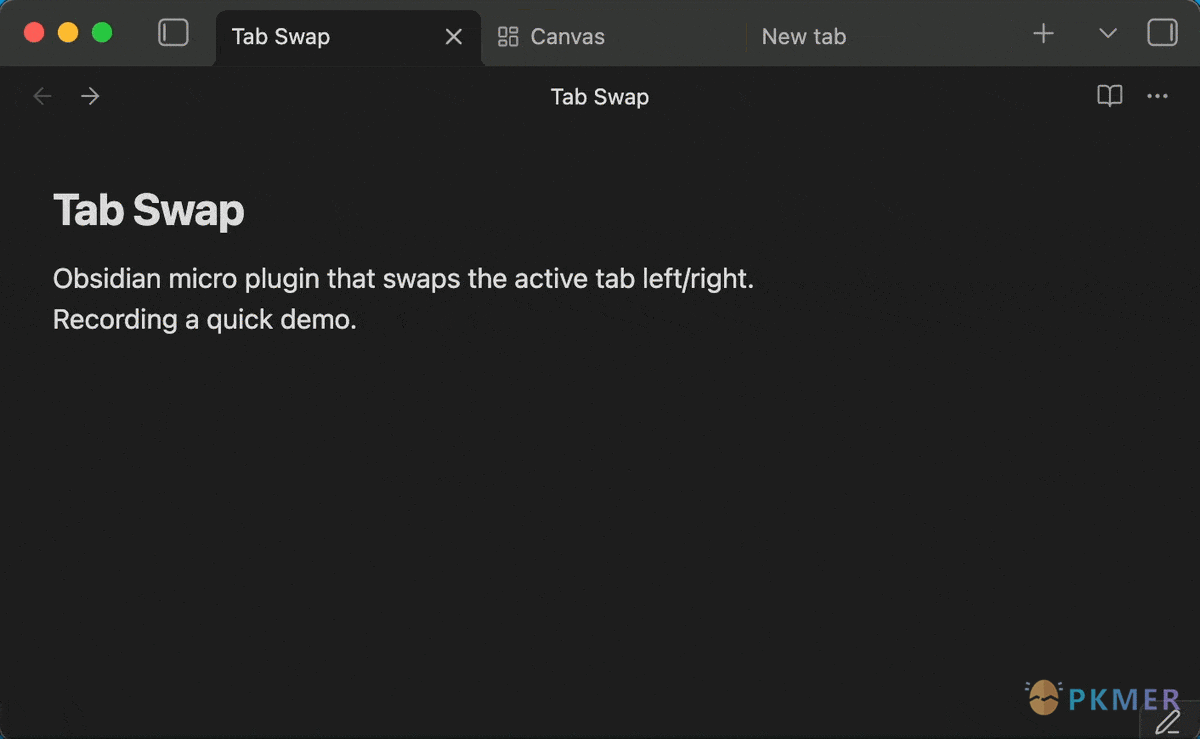Open the Canvas tab
Image resolution: width=1200 pixels, height=739 pixels.
pyautogui.click(x=612, y=37)
